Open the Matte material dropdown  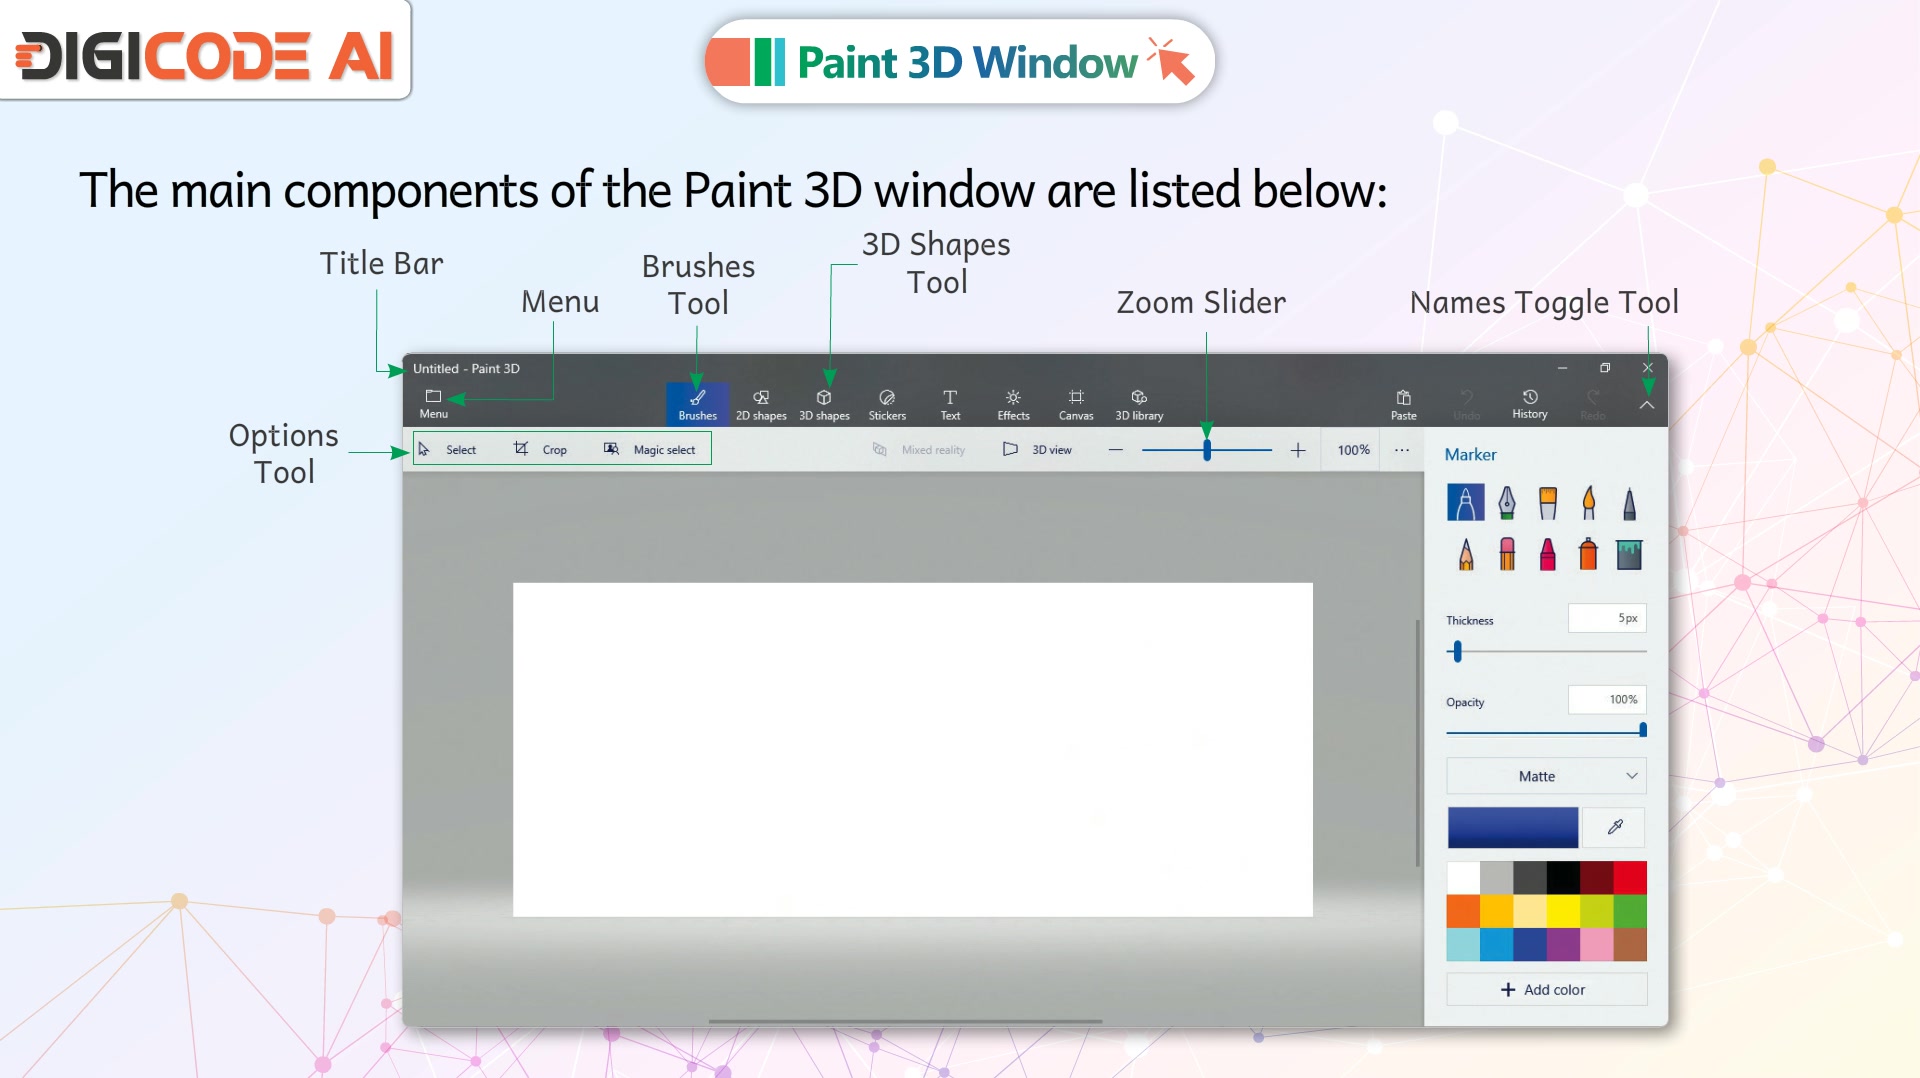point(1546,776)
